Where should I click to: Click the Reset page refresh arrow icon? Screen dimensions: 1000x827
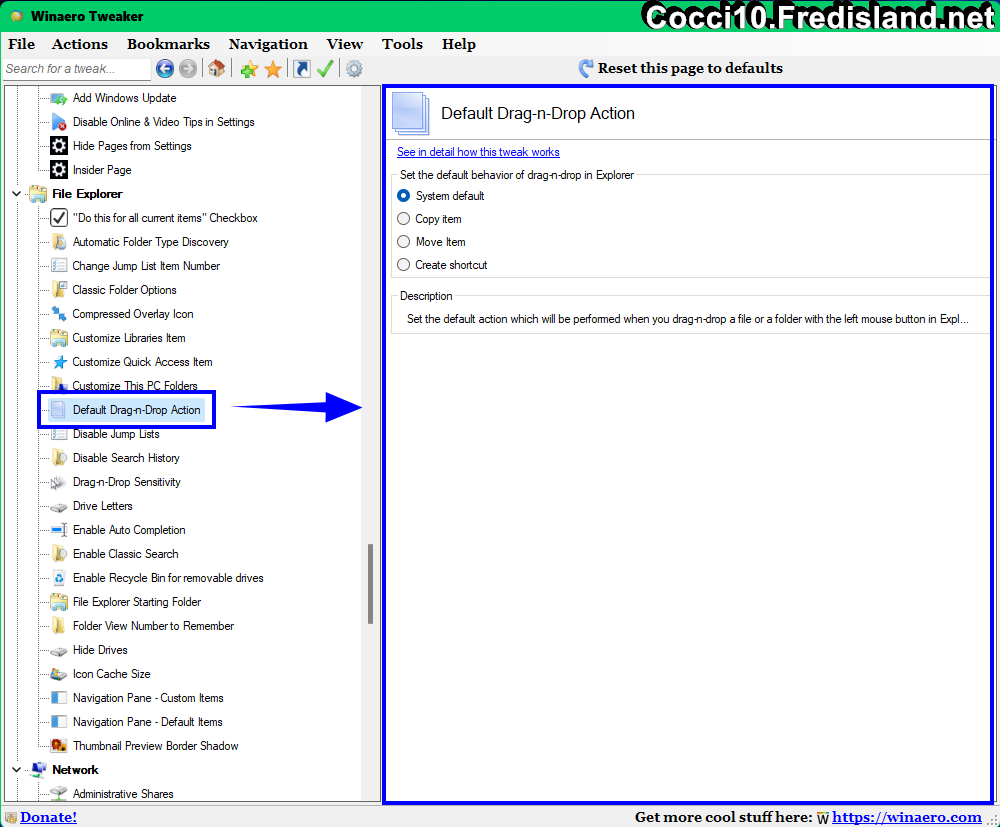(585, 68)
